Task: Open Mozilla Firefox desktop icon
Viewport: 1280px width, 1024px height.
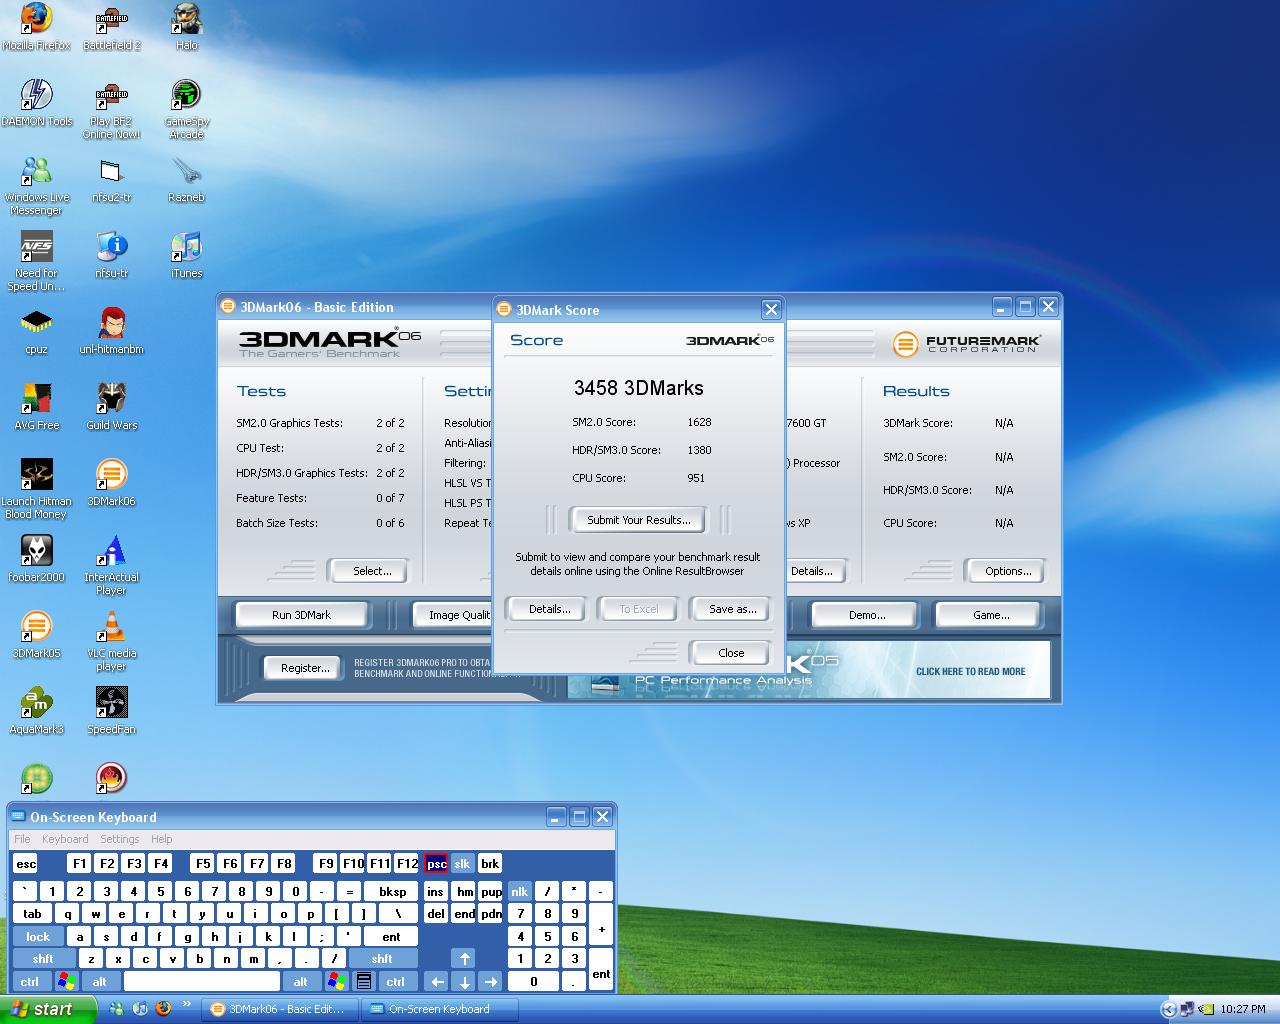Action: [36, 27]
